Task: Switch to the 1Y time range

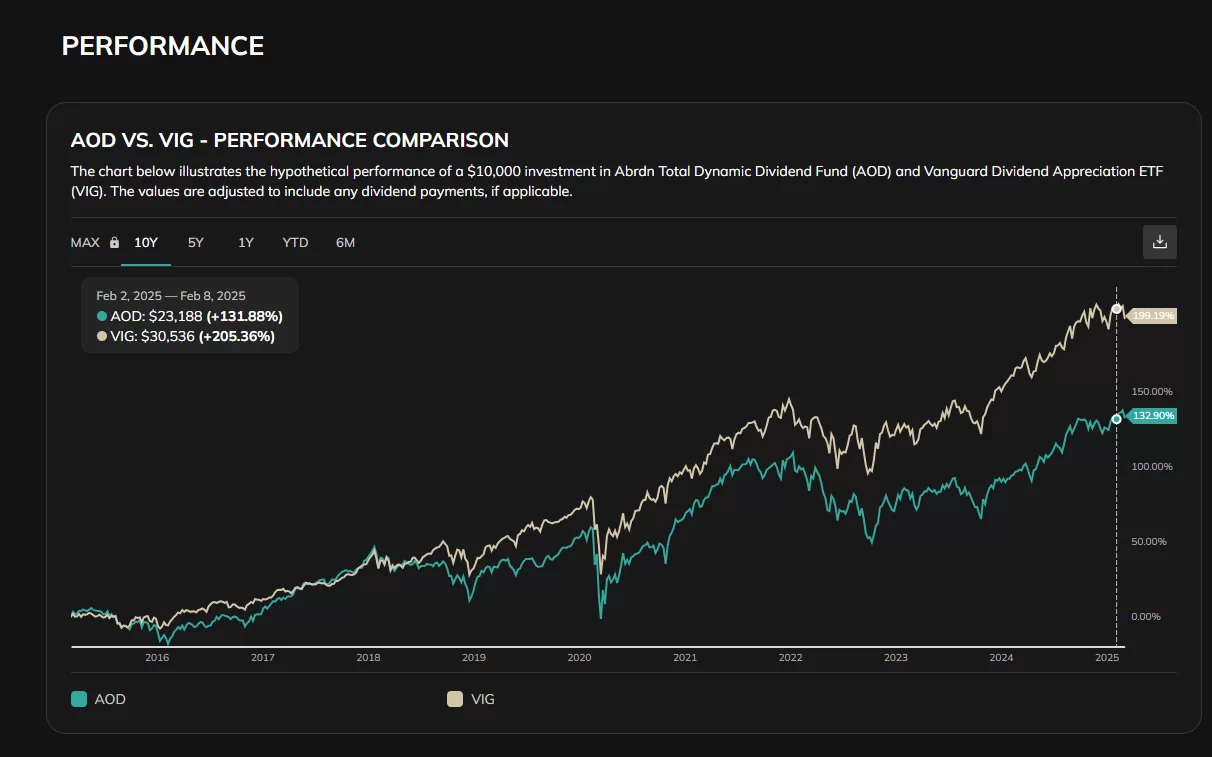Action: (246, 243)
